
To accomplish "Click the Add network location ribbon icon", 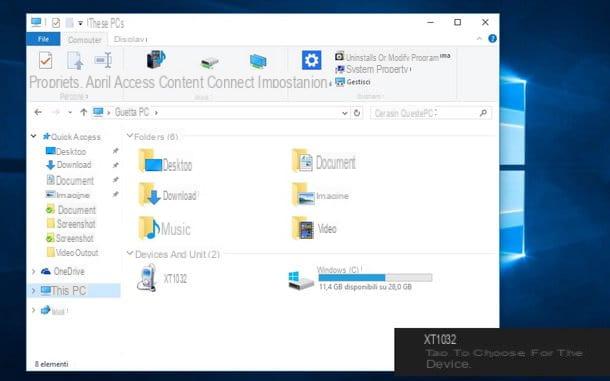I will pos(258,61).
